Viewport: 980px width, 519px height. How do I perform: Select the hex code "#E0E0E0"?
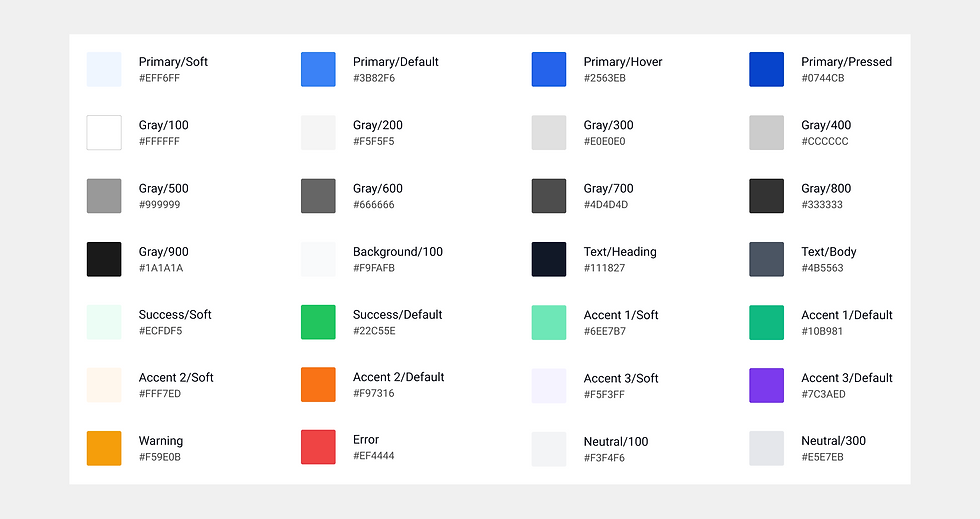click(x=604, y=141)
